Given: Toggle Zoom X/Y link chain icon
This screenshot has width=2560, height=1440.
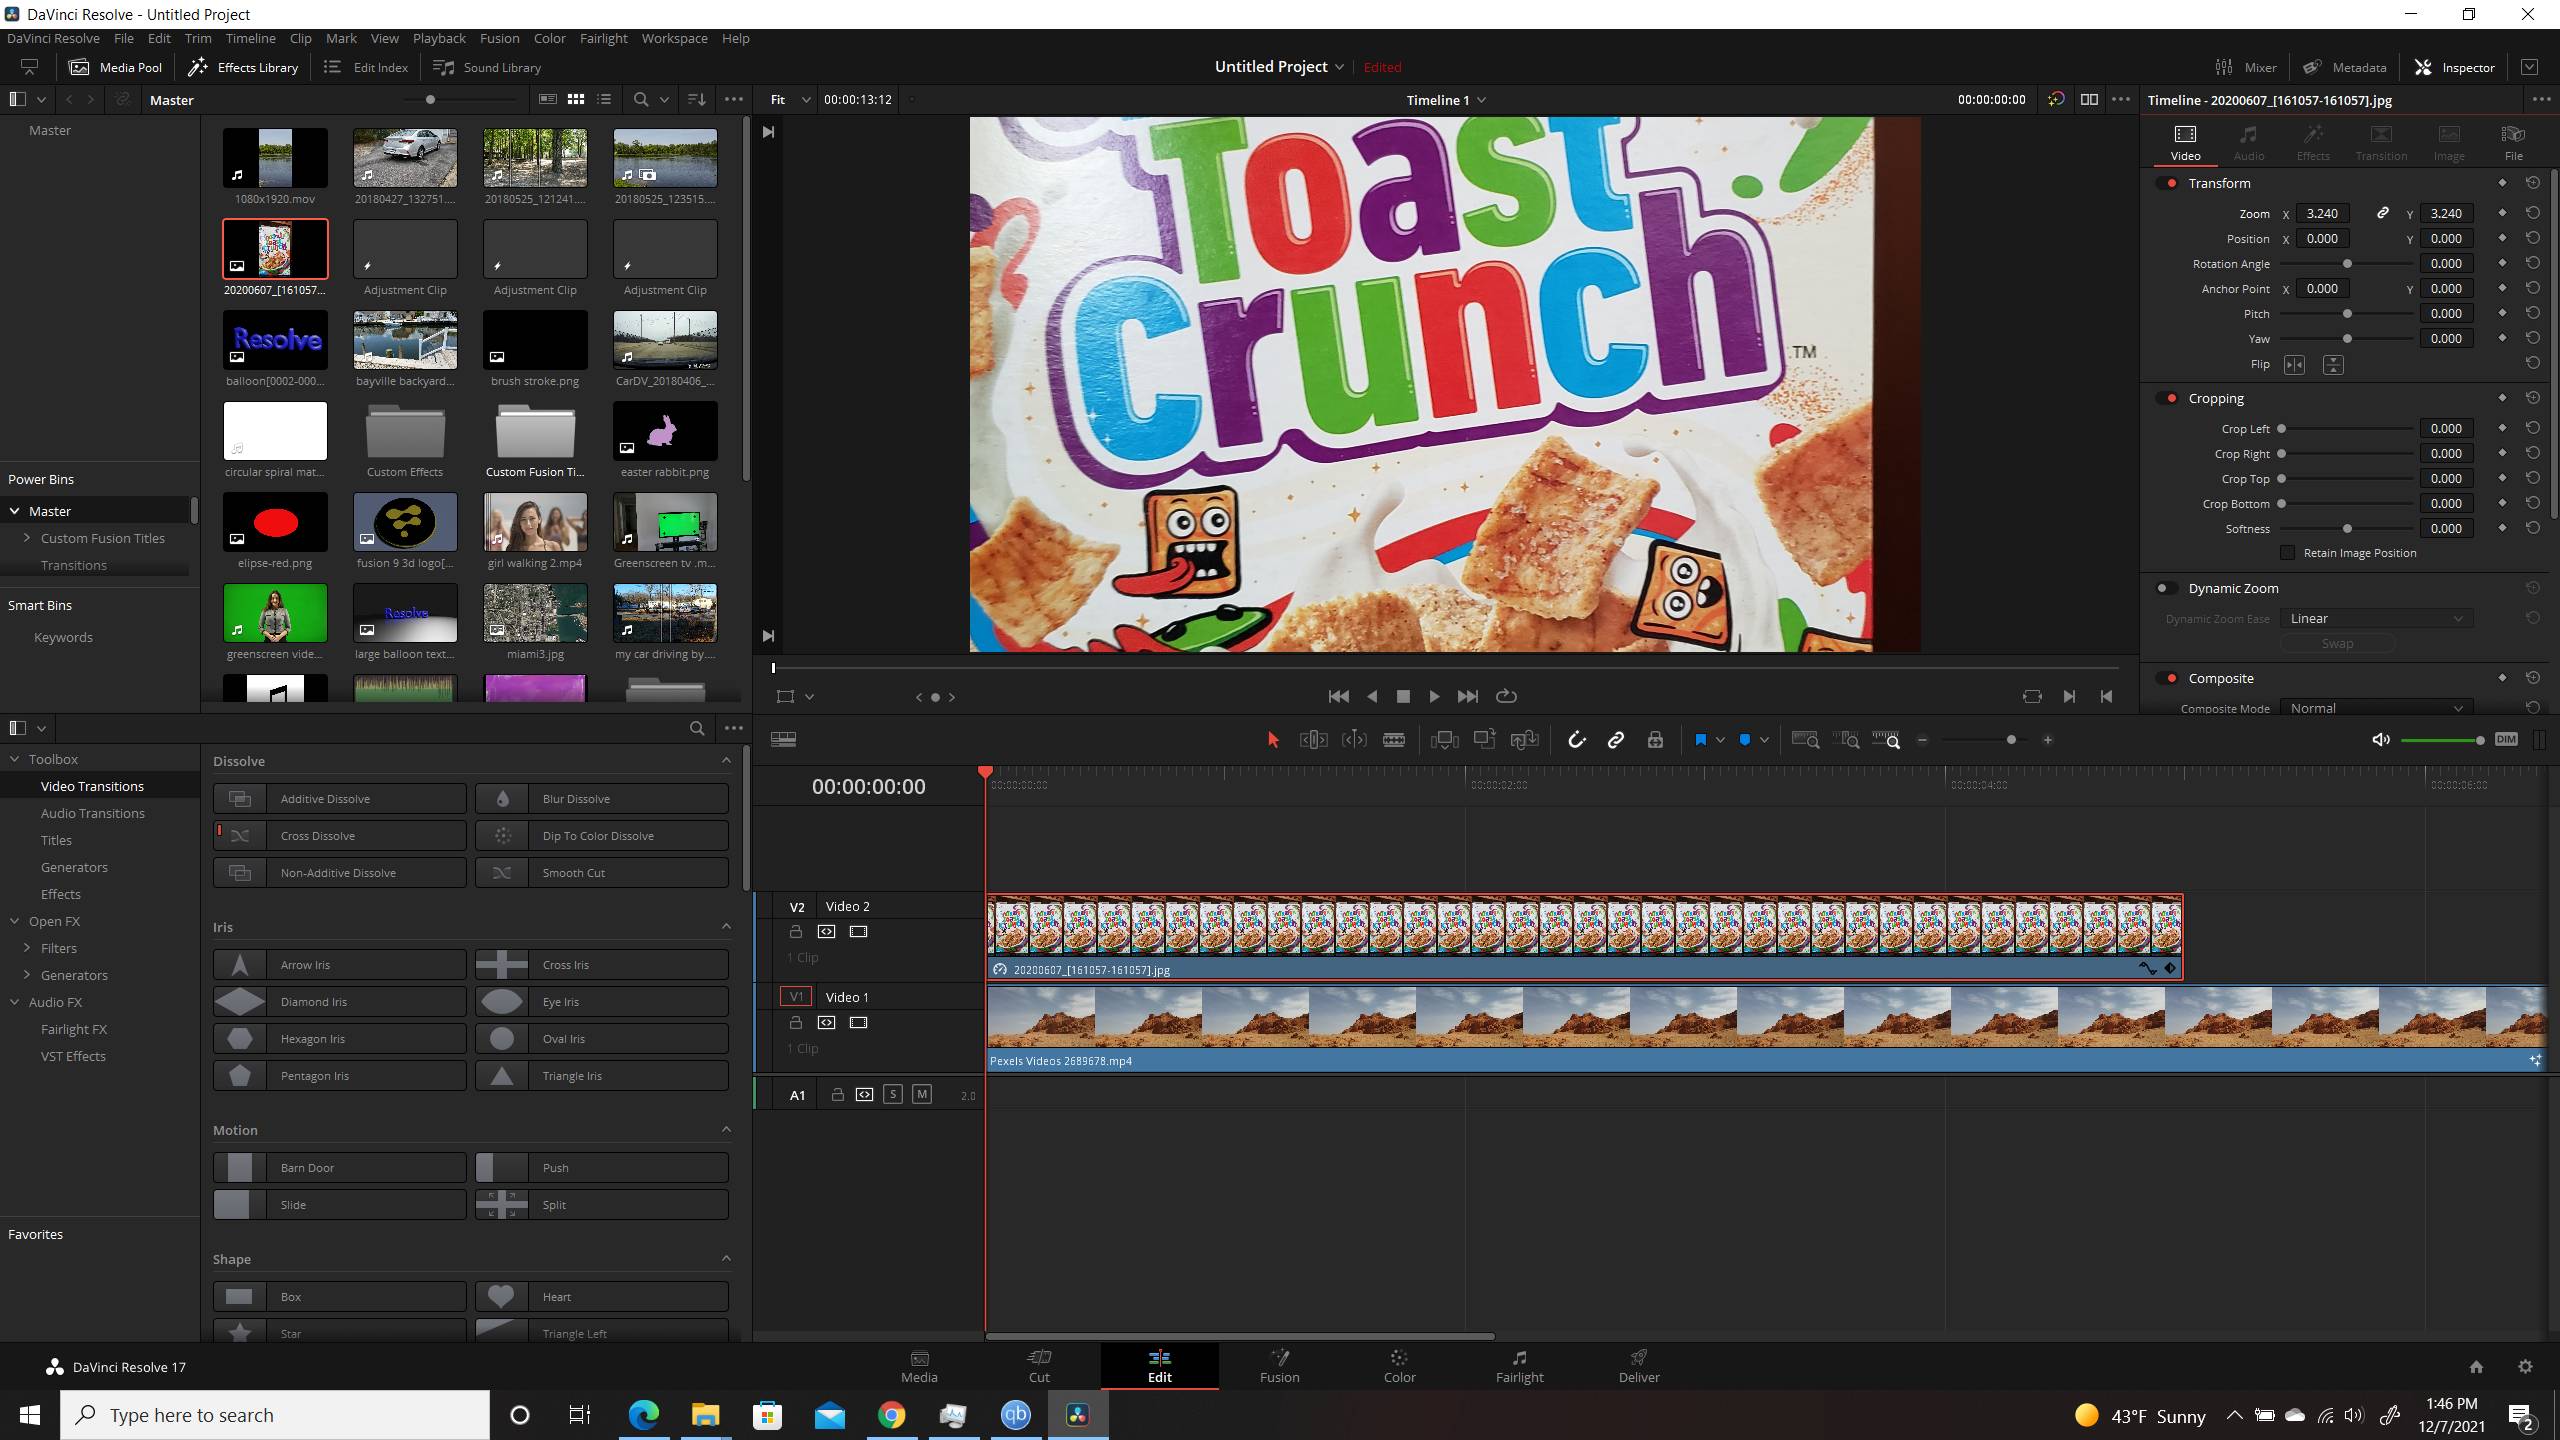Looking at the screenshot, I should tap(2383, 213).
